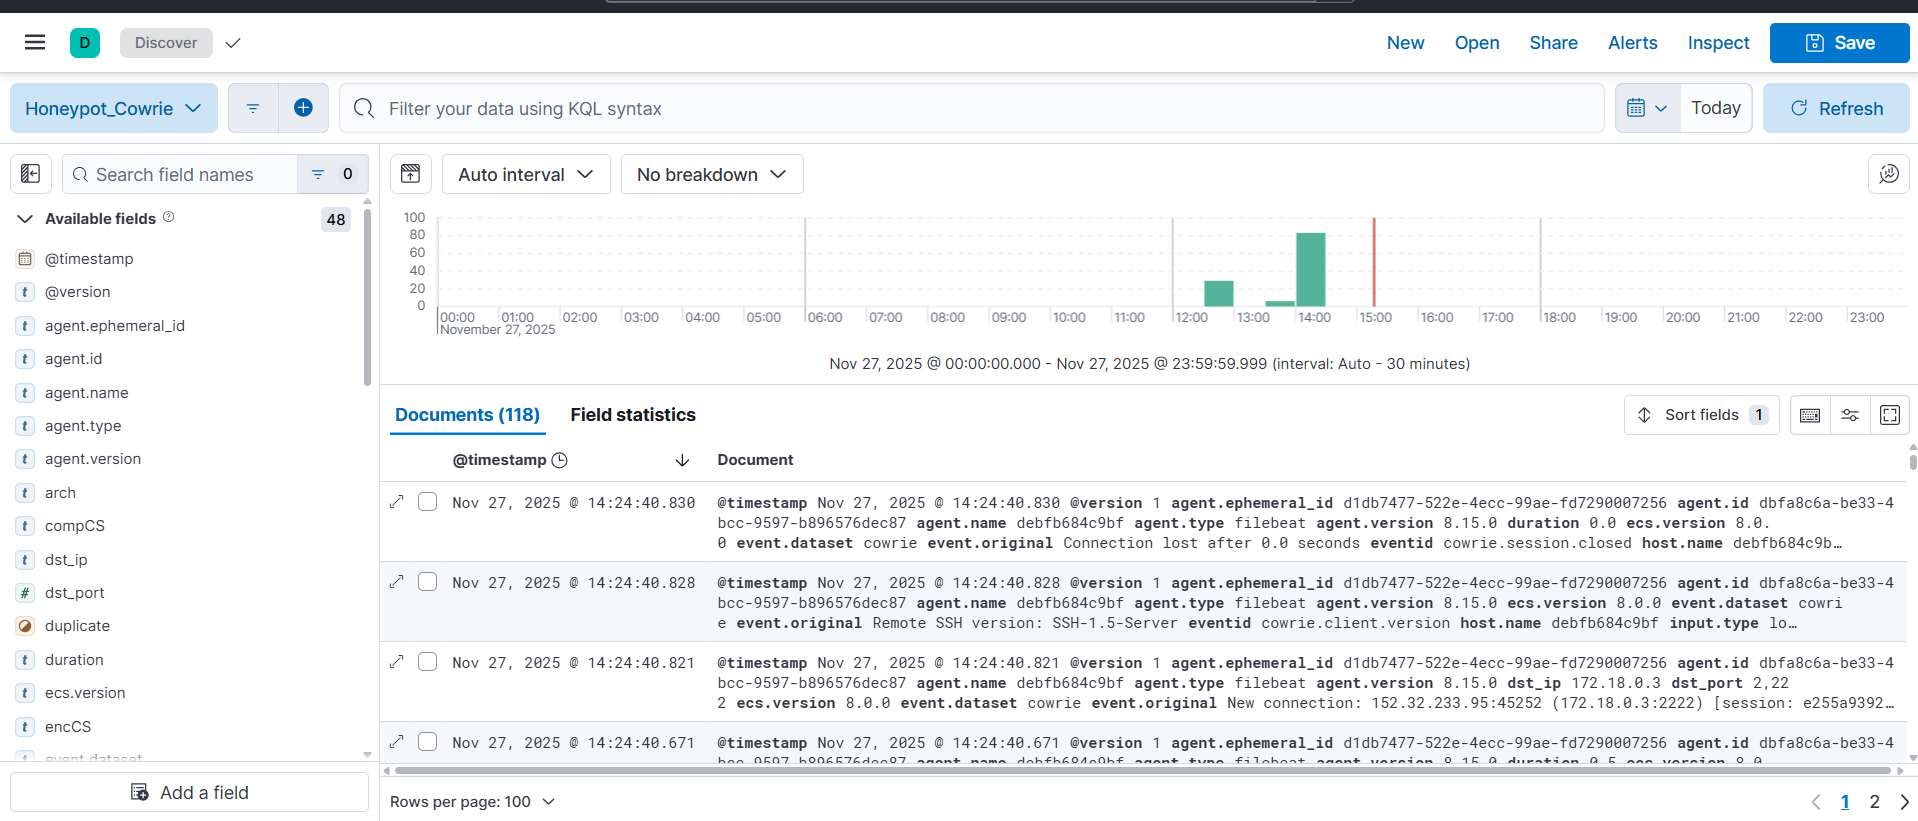Open the chart Lens edit icon

tap(1888, 174)
